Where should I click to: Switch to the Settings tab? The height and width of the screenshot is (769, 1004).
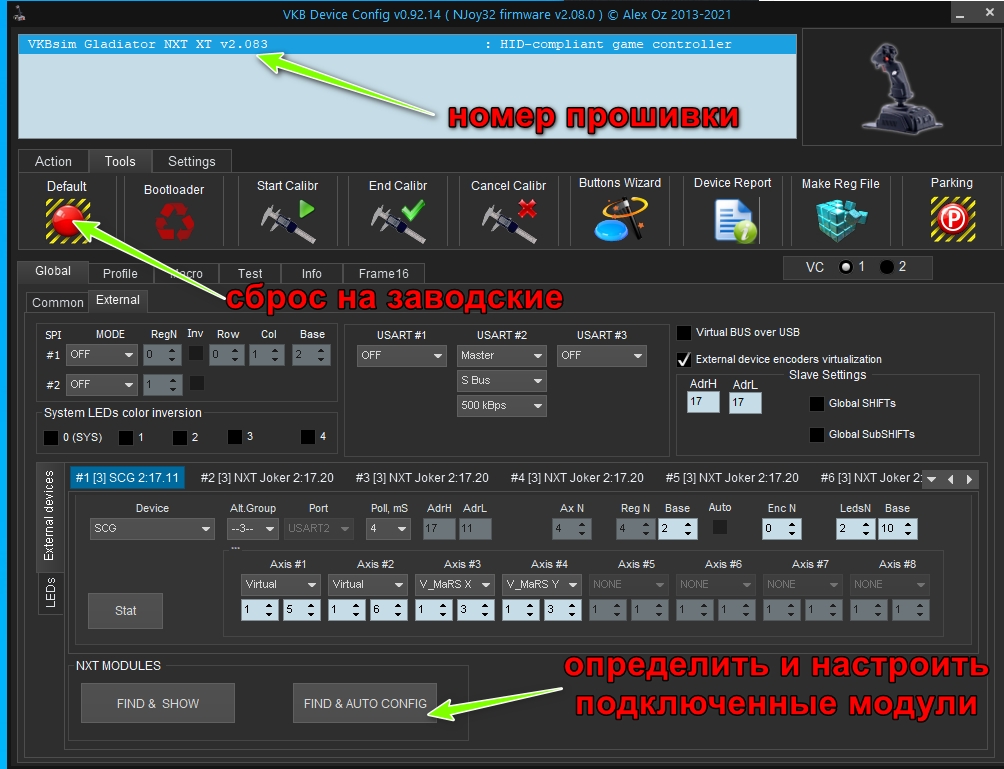(191, 161)
